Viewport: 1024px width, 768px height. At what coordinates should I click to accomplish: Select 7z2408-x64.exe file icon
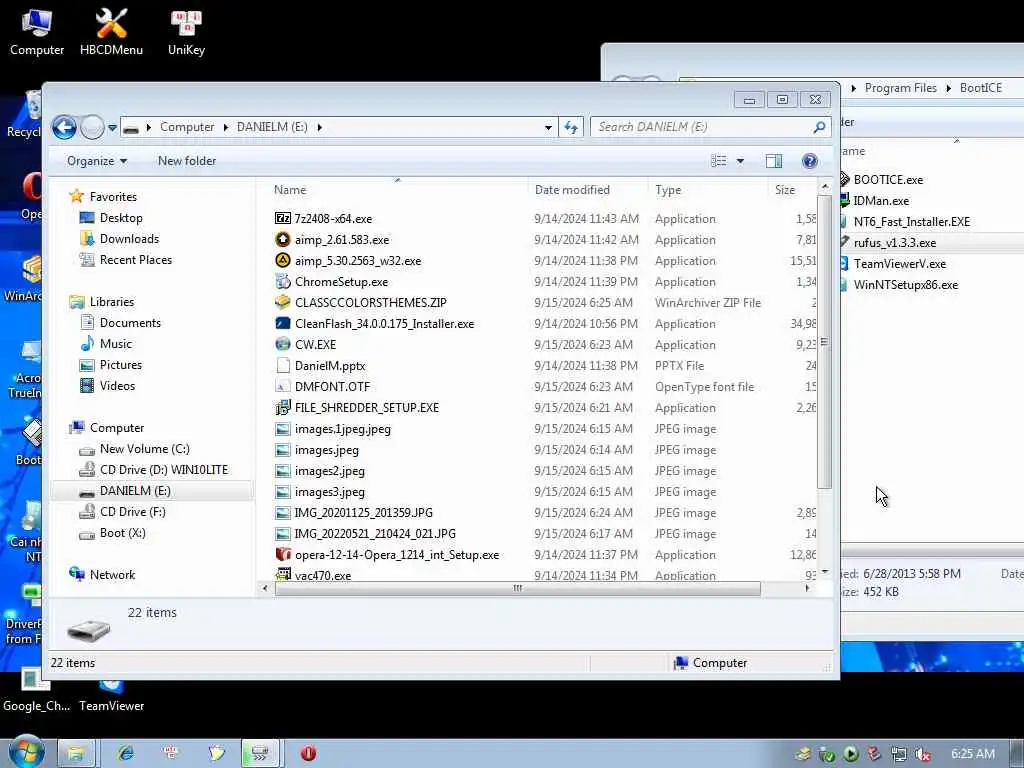click(x=283, y=219)
